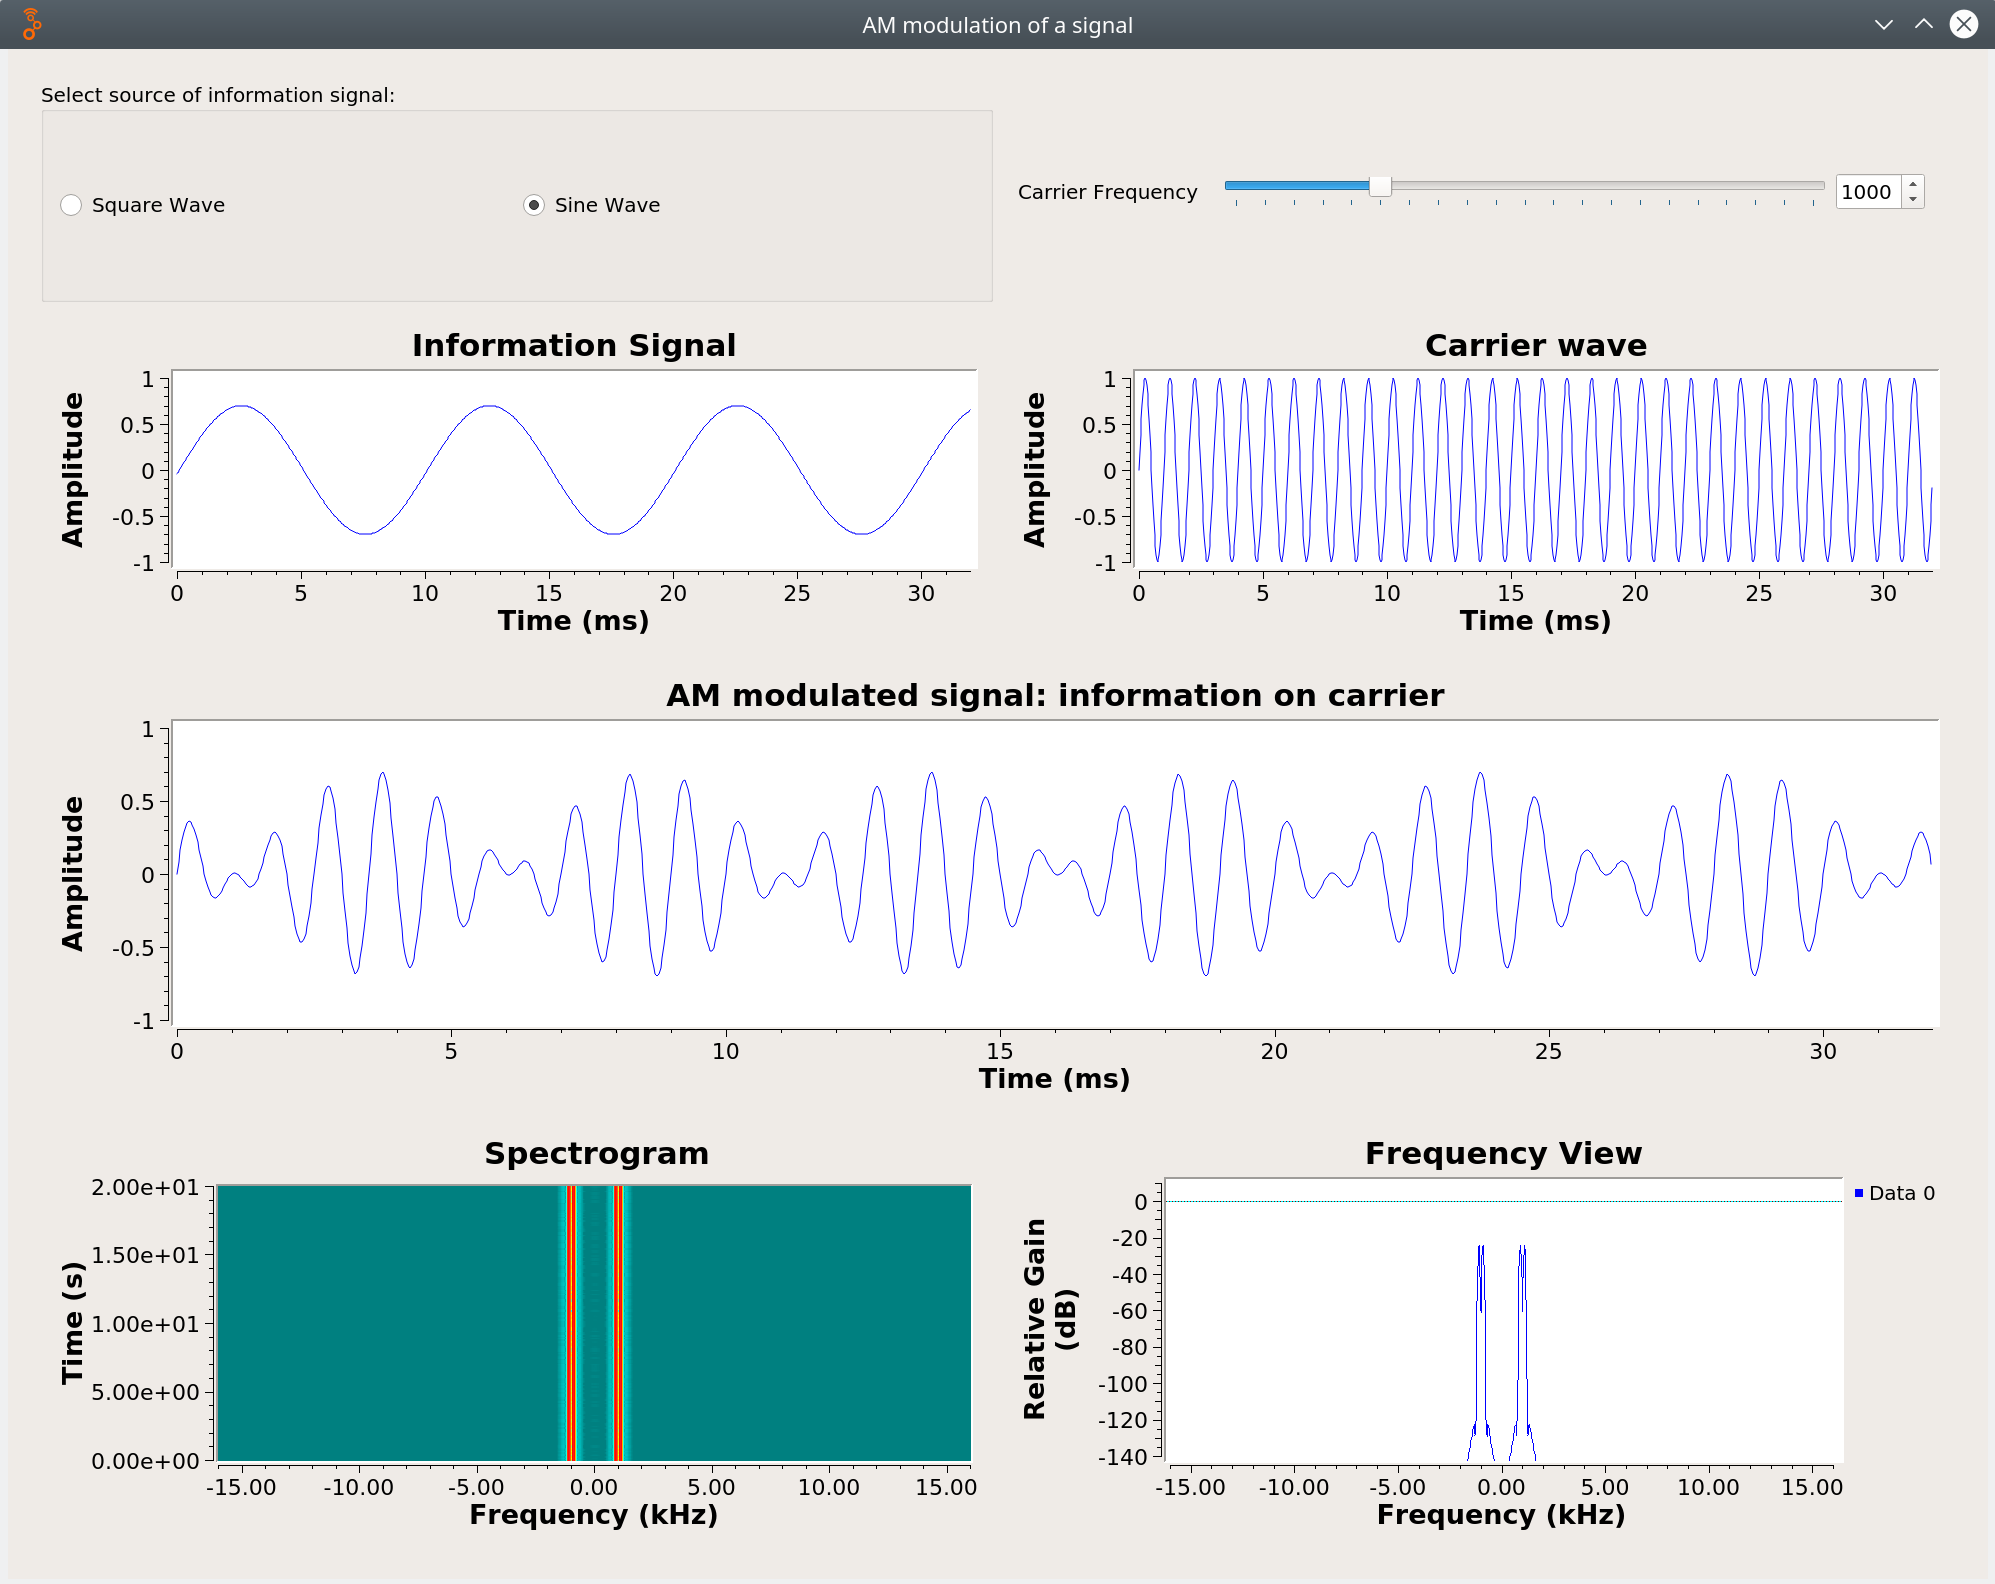Click the Information Signal plot area
The height and width of the screenshot is (1584, 1995).
tap(574, 470)
